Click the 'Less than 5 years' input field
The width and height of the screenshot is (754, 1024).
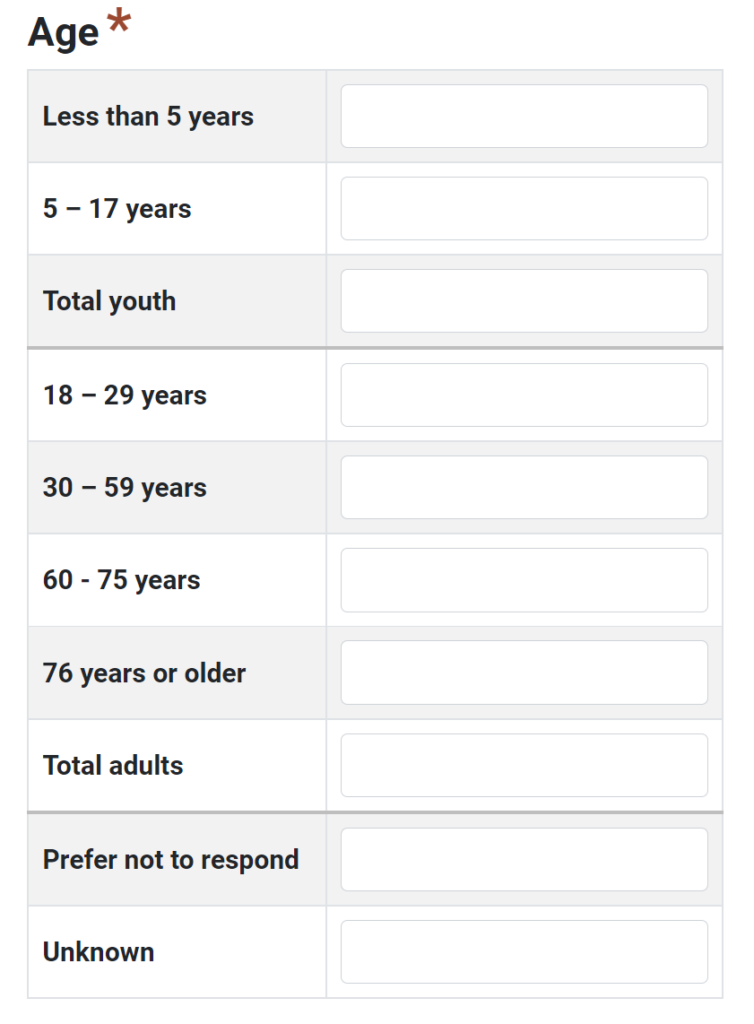point(524,116)
